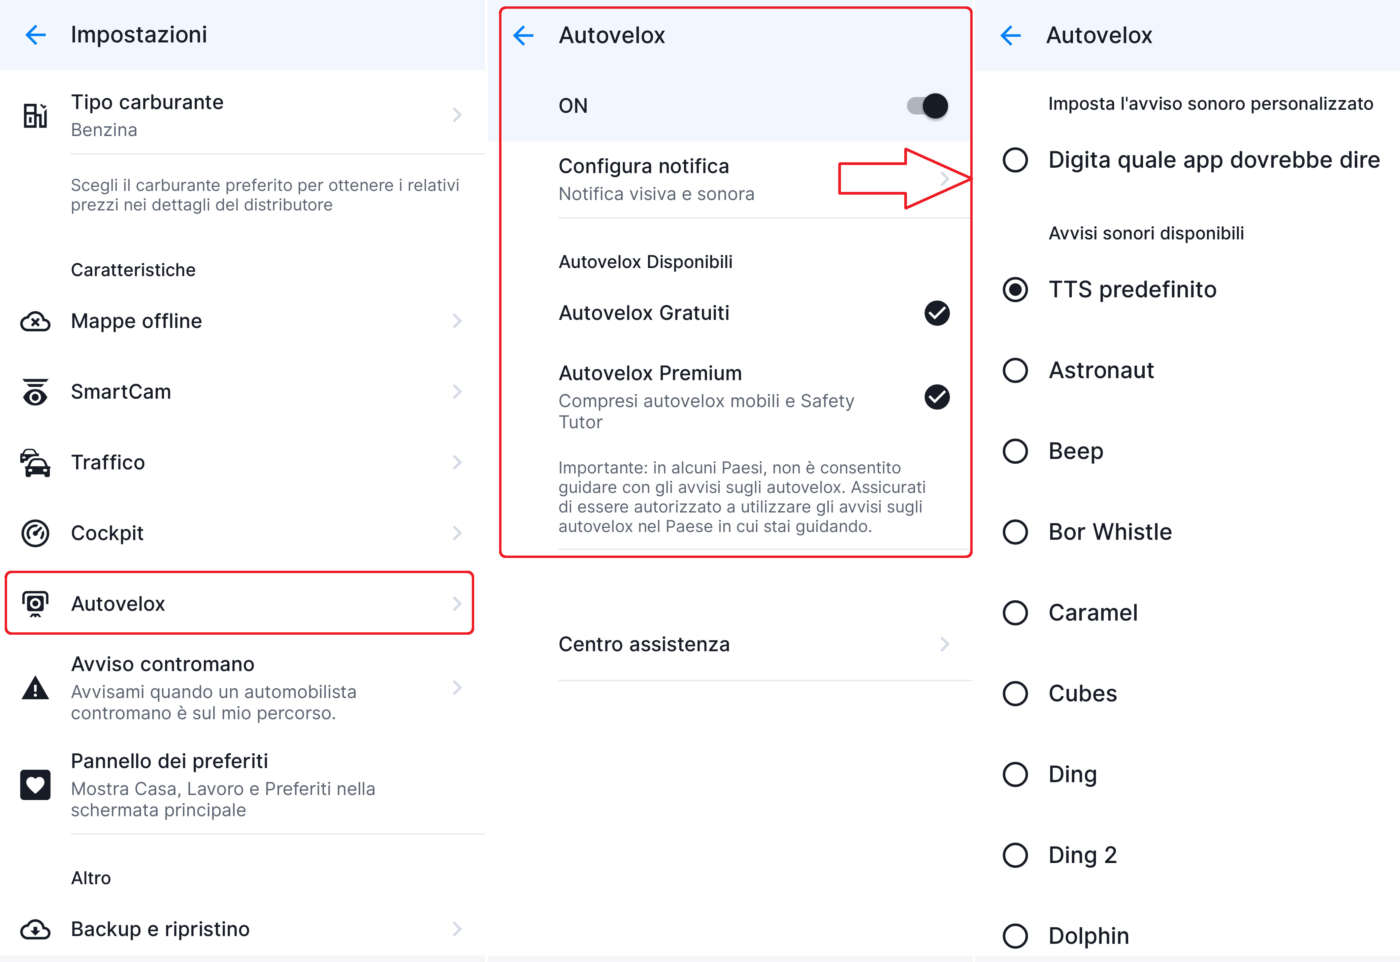Tap the SmartCam camera icon
This screenshot has height=962, width=1400.
[x=35, y=392]
